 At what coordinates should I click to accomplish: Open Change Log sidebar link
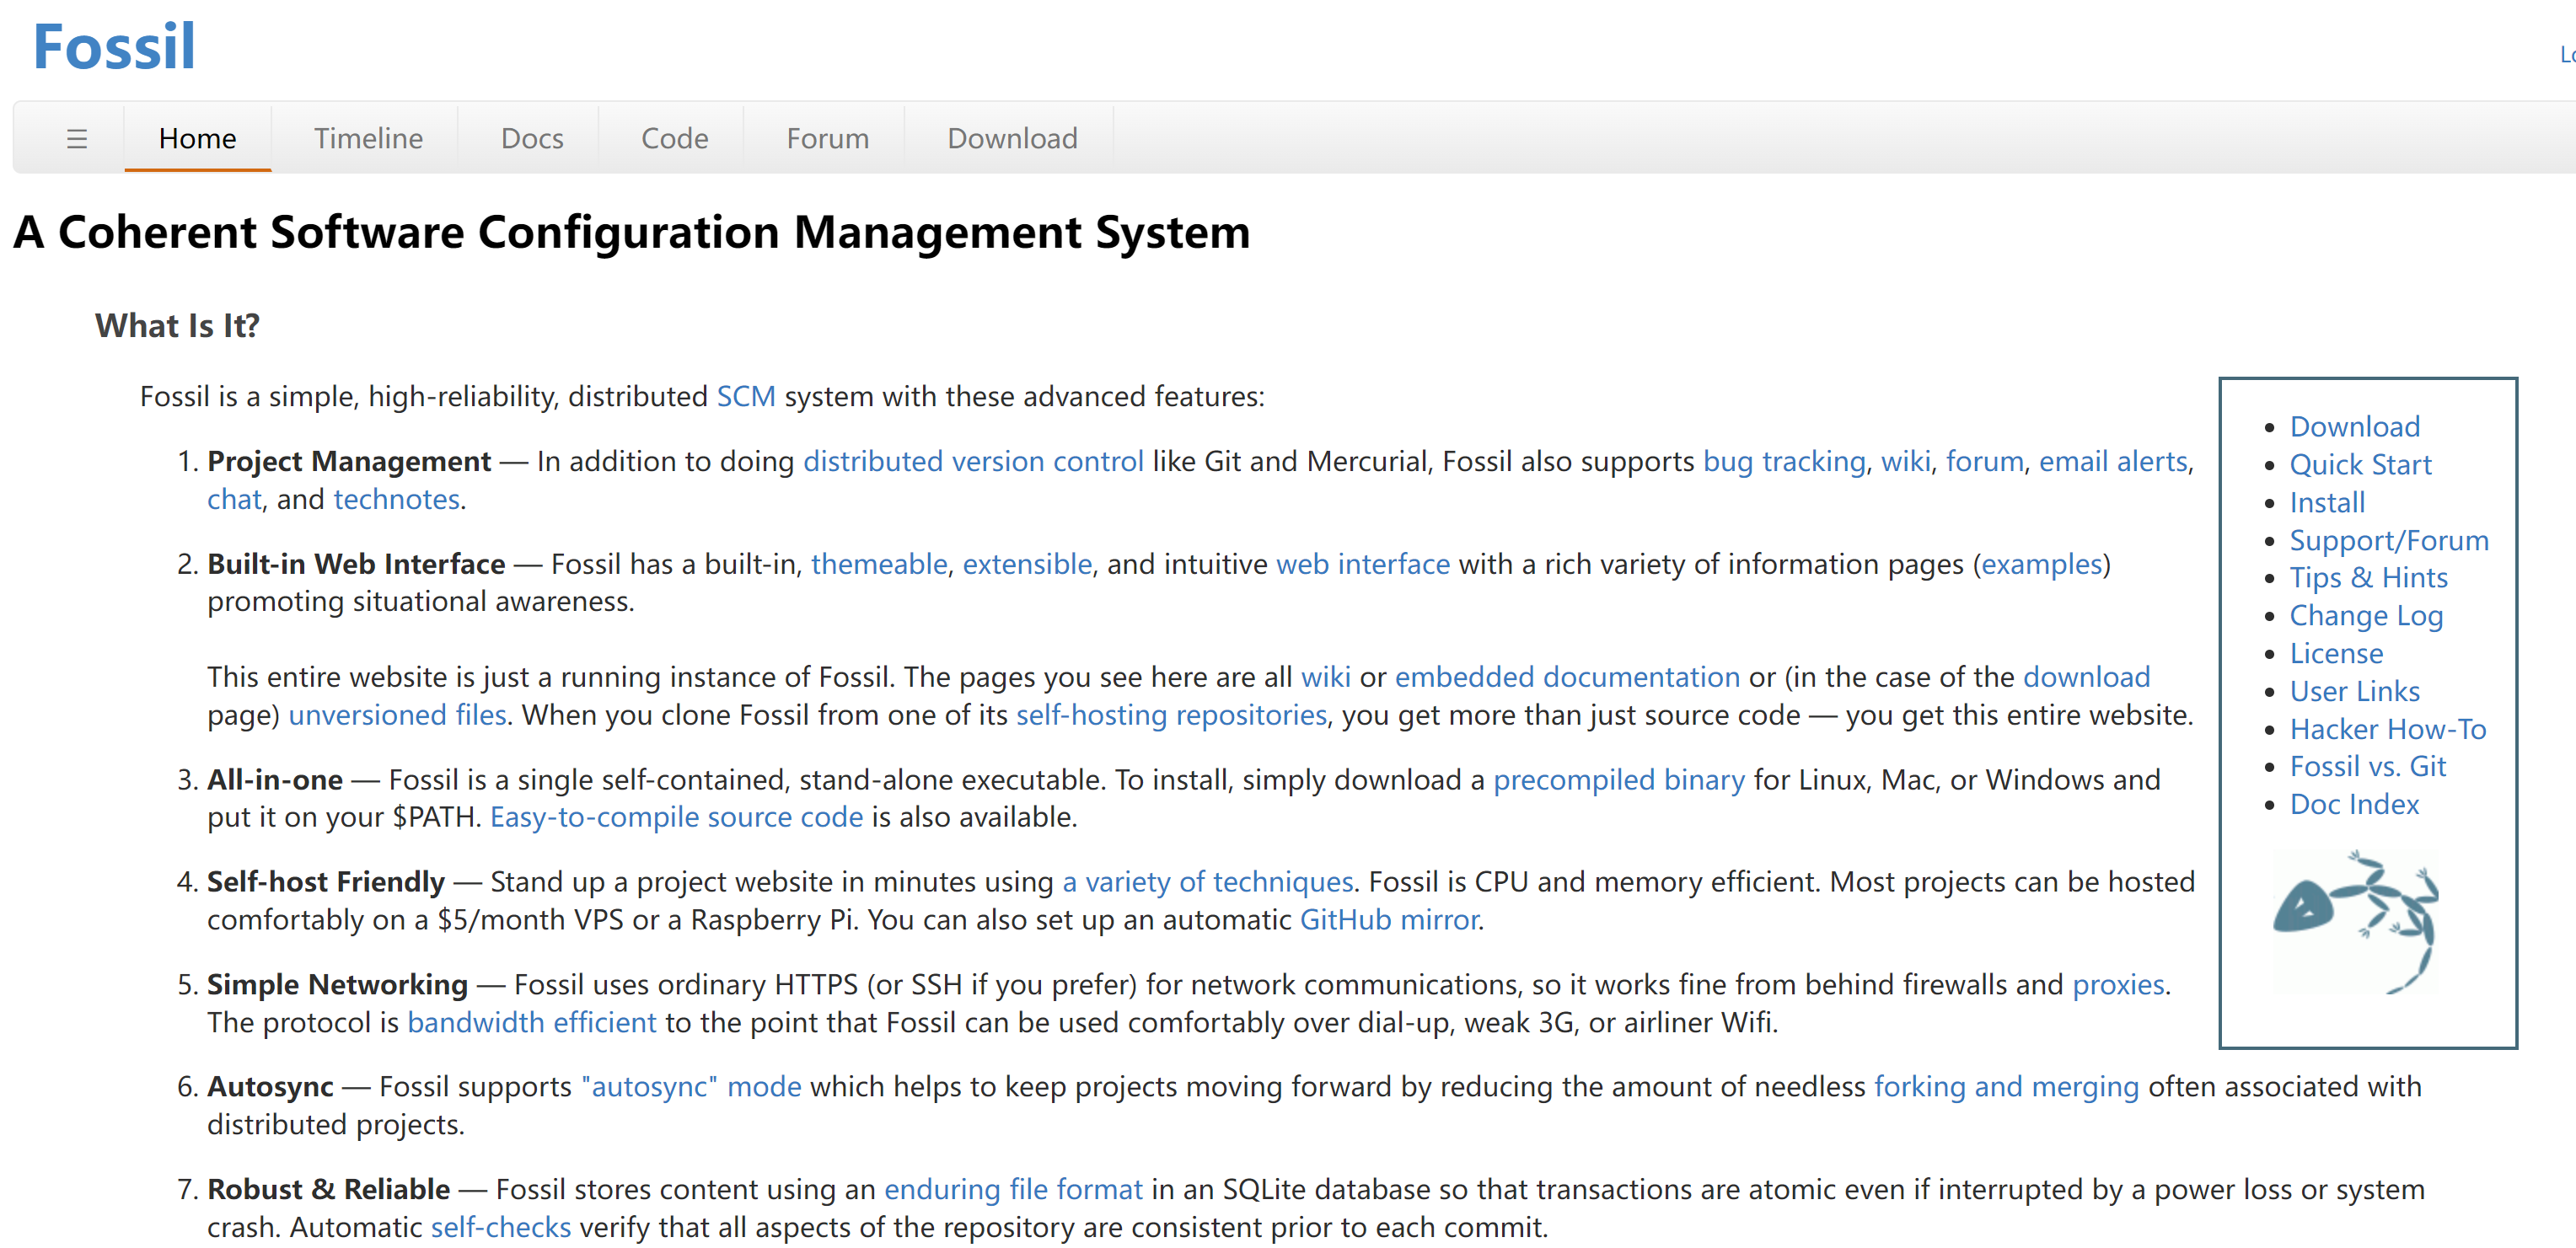coord(2365,616)
